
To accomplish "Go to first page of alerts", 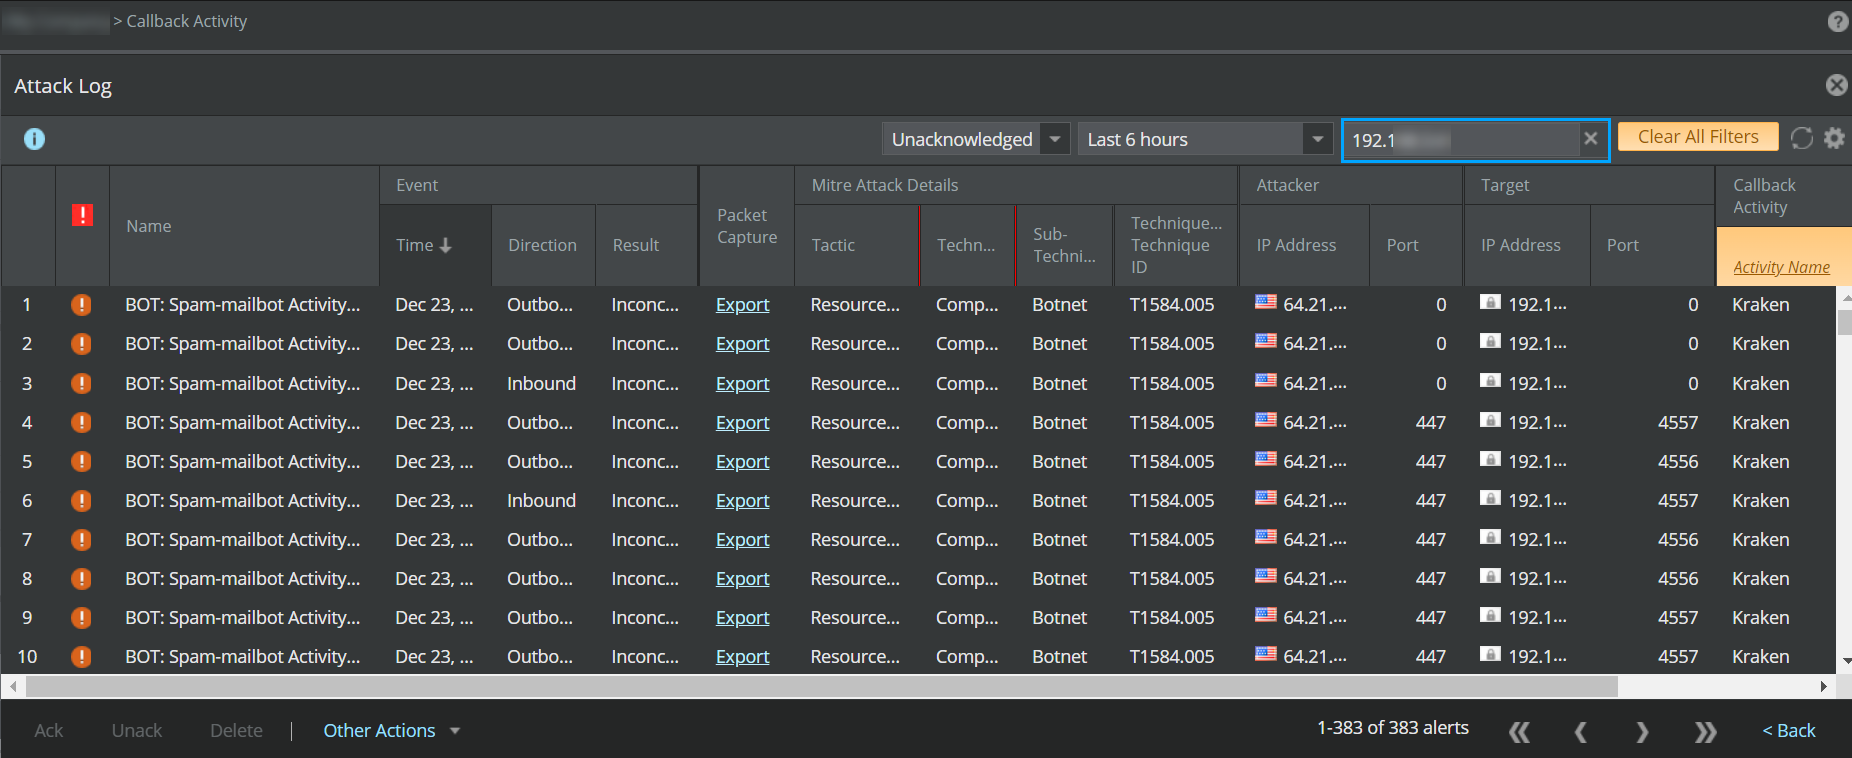I will click(1519, 732).
